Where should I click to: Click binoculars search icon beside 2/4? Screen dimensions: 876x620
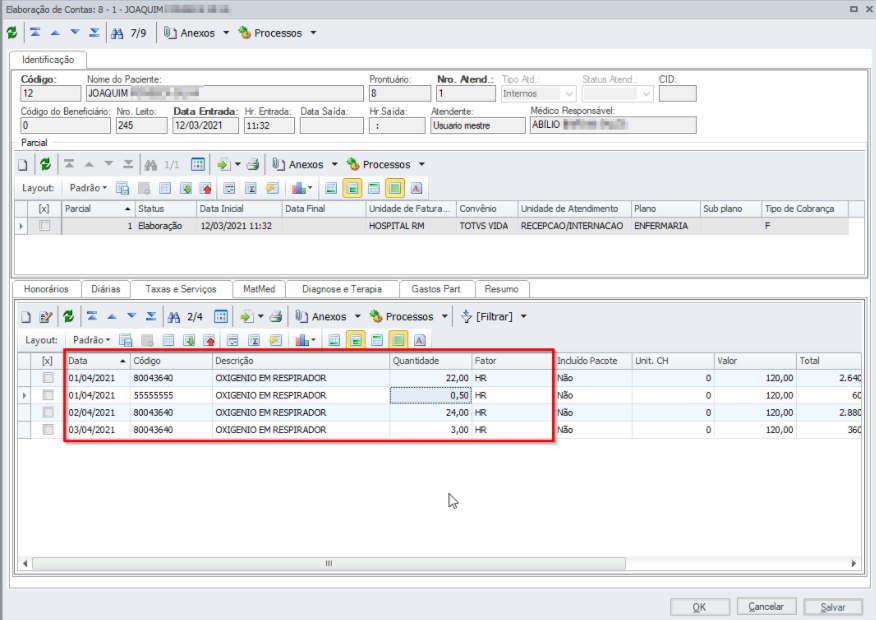click(x=174, y=317)
